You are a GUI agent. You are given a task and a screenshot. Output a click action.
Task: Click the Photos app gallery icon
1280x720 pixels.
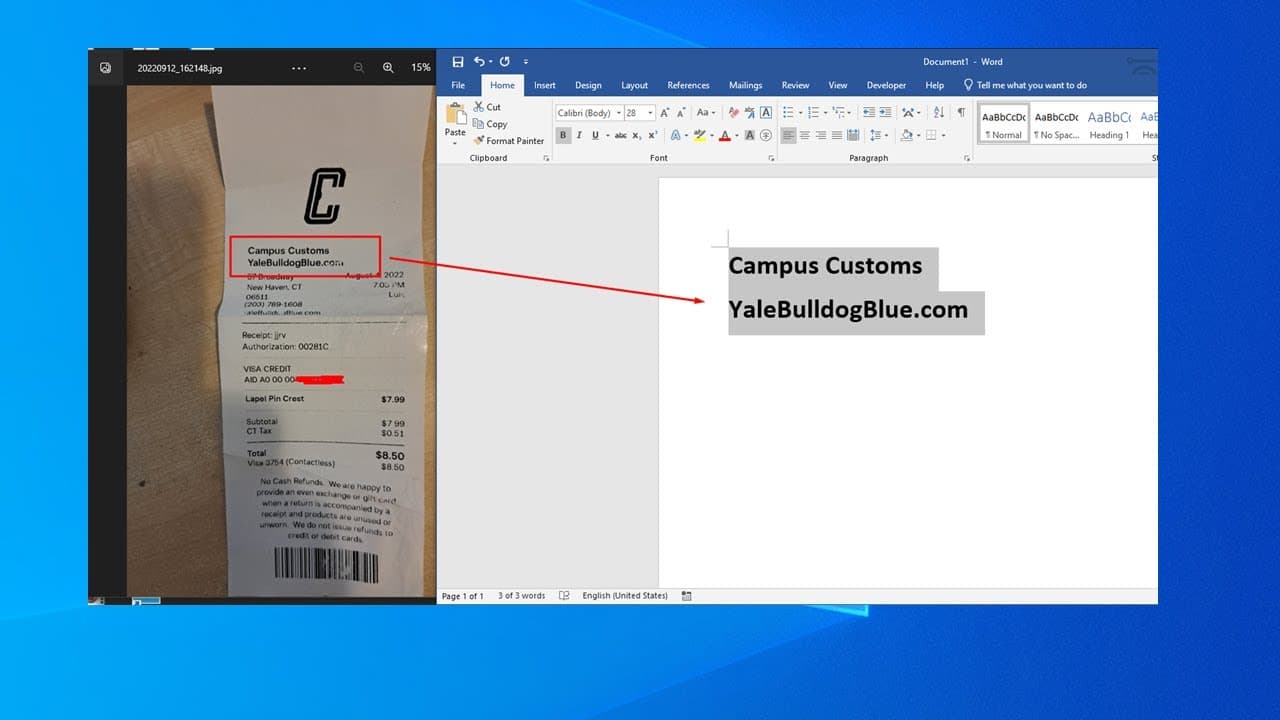click(106, 68)
